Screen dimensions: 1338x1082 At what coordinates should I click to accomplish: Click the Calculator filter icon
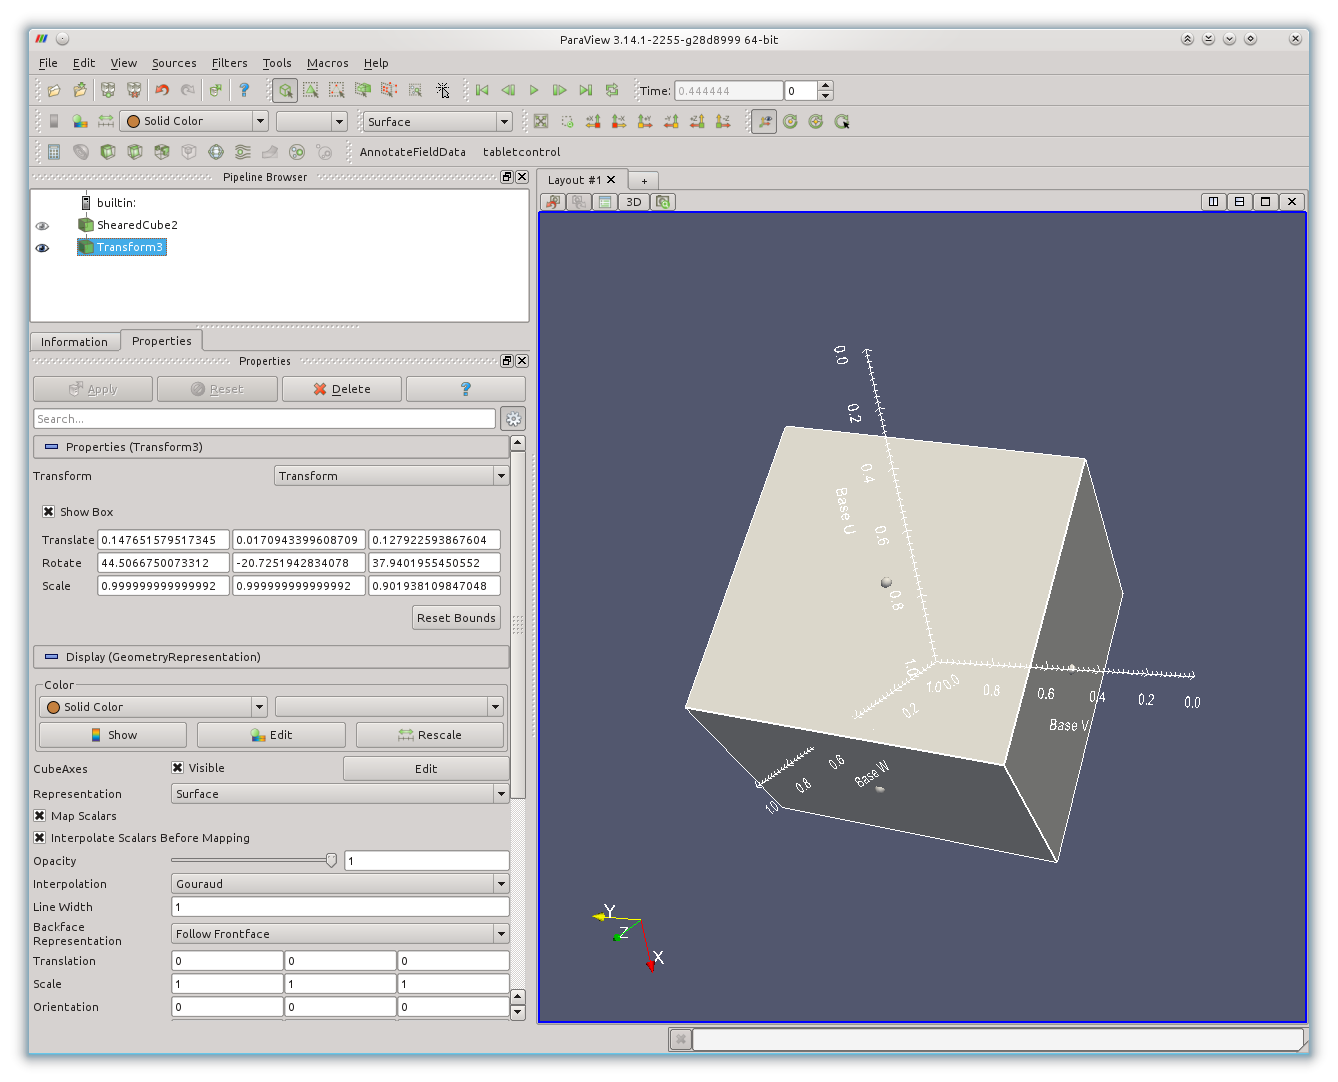(x=54, y=152)
